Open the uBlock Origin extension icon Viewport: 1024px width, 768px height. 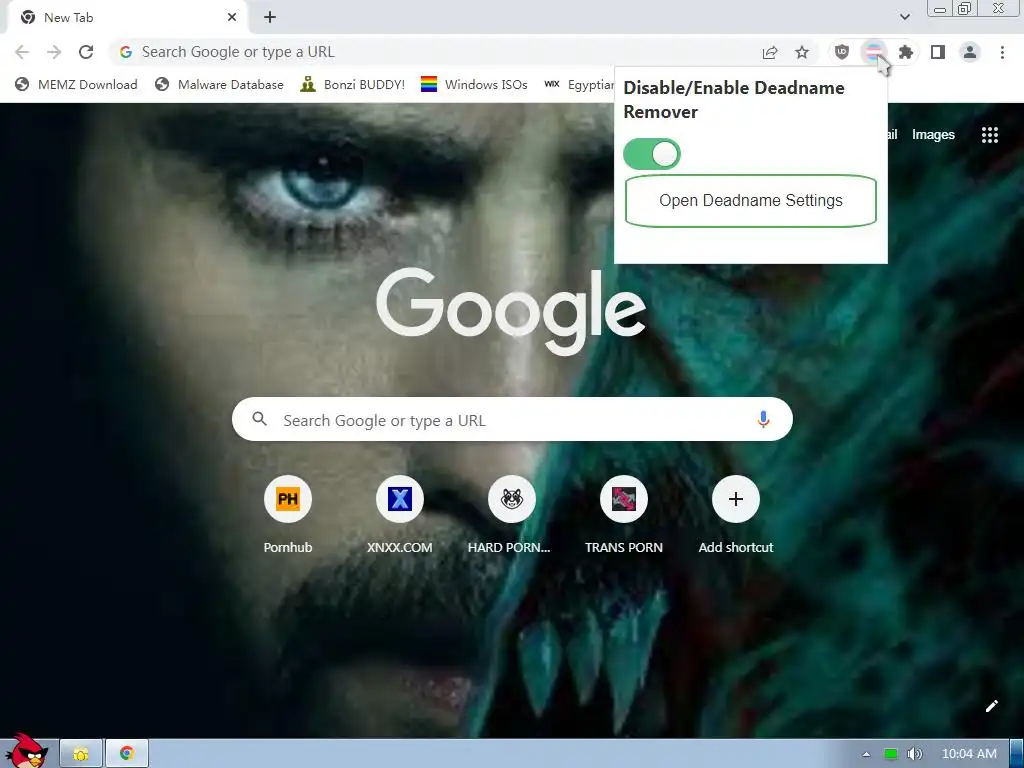[842, 52]
